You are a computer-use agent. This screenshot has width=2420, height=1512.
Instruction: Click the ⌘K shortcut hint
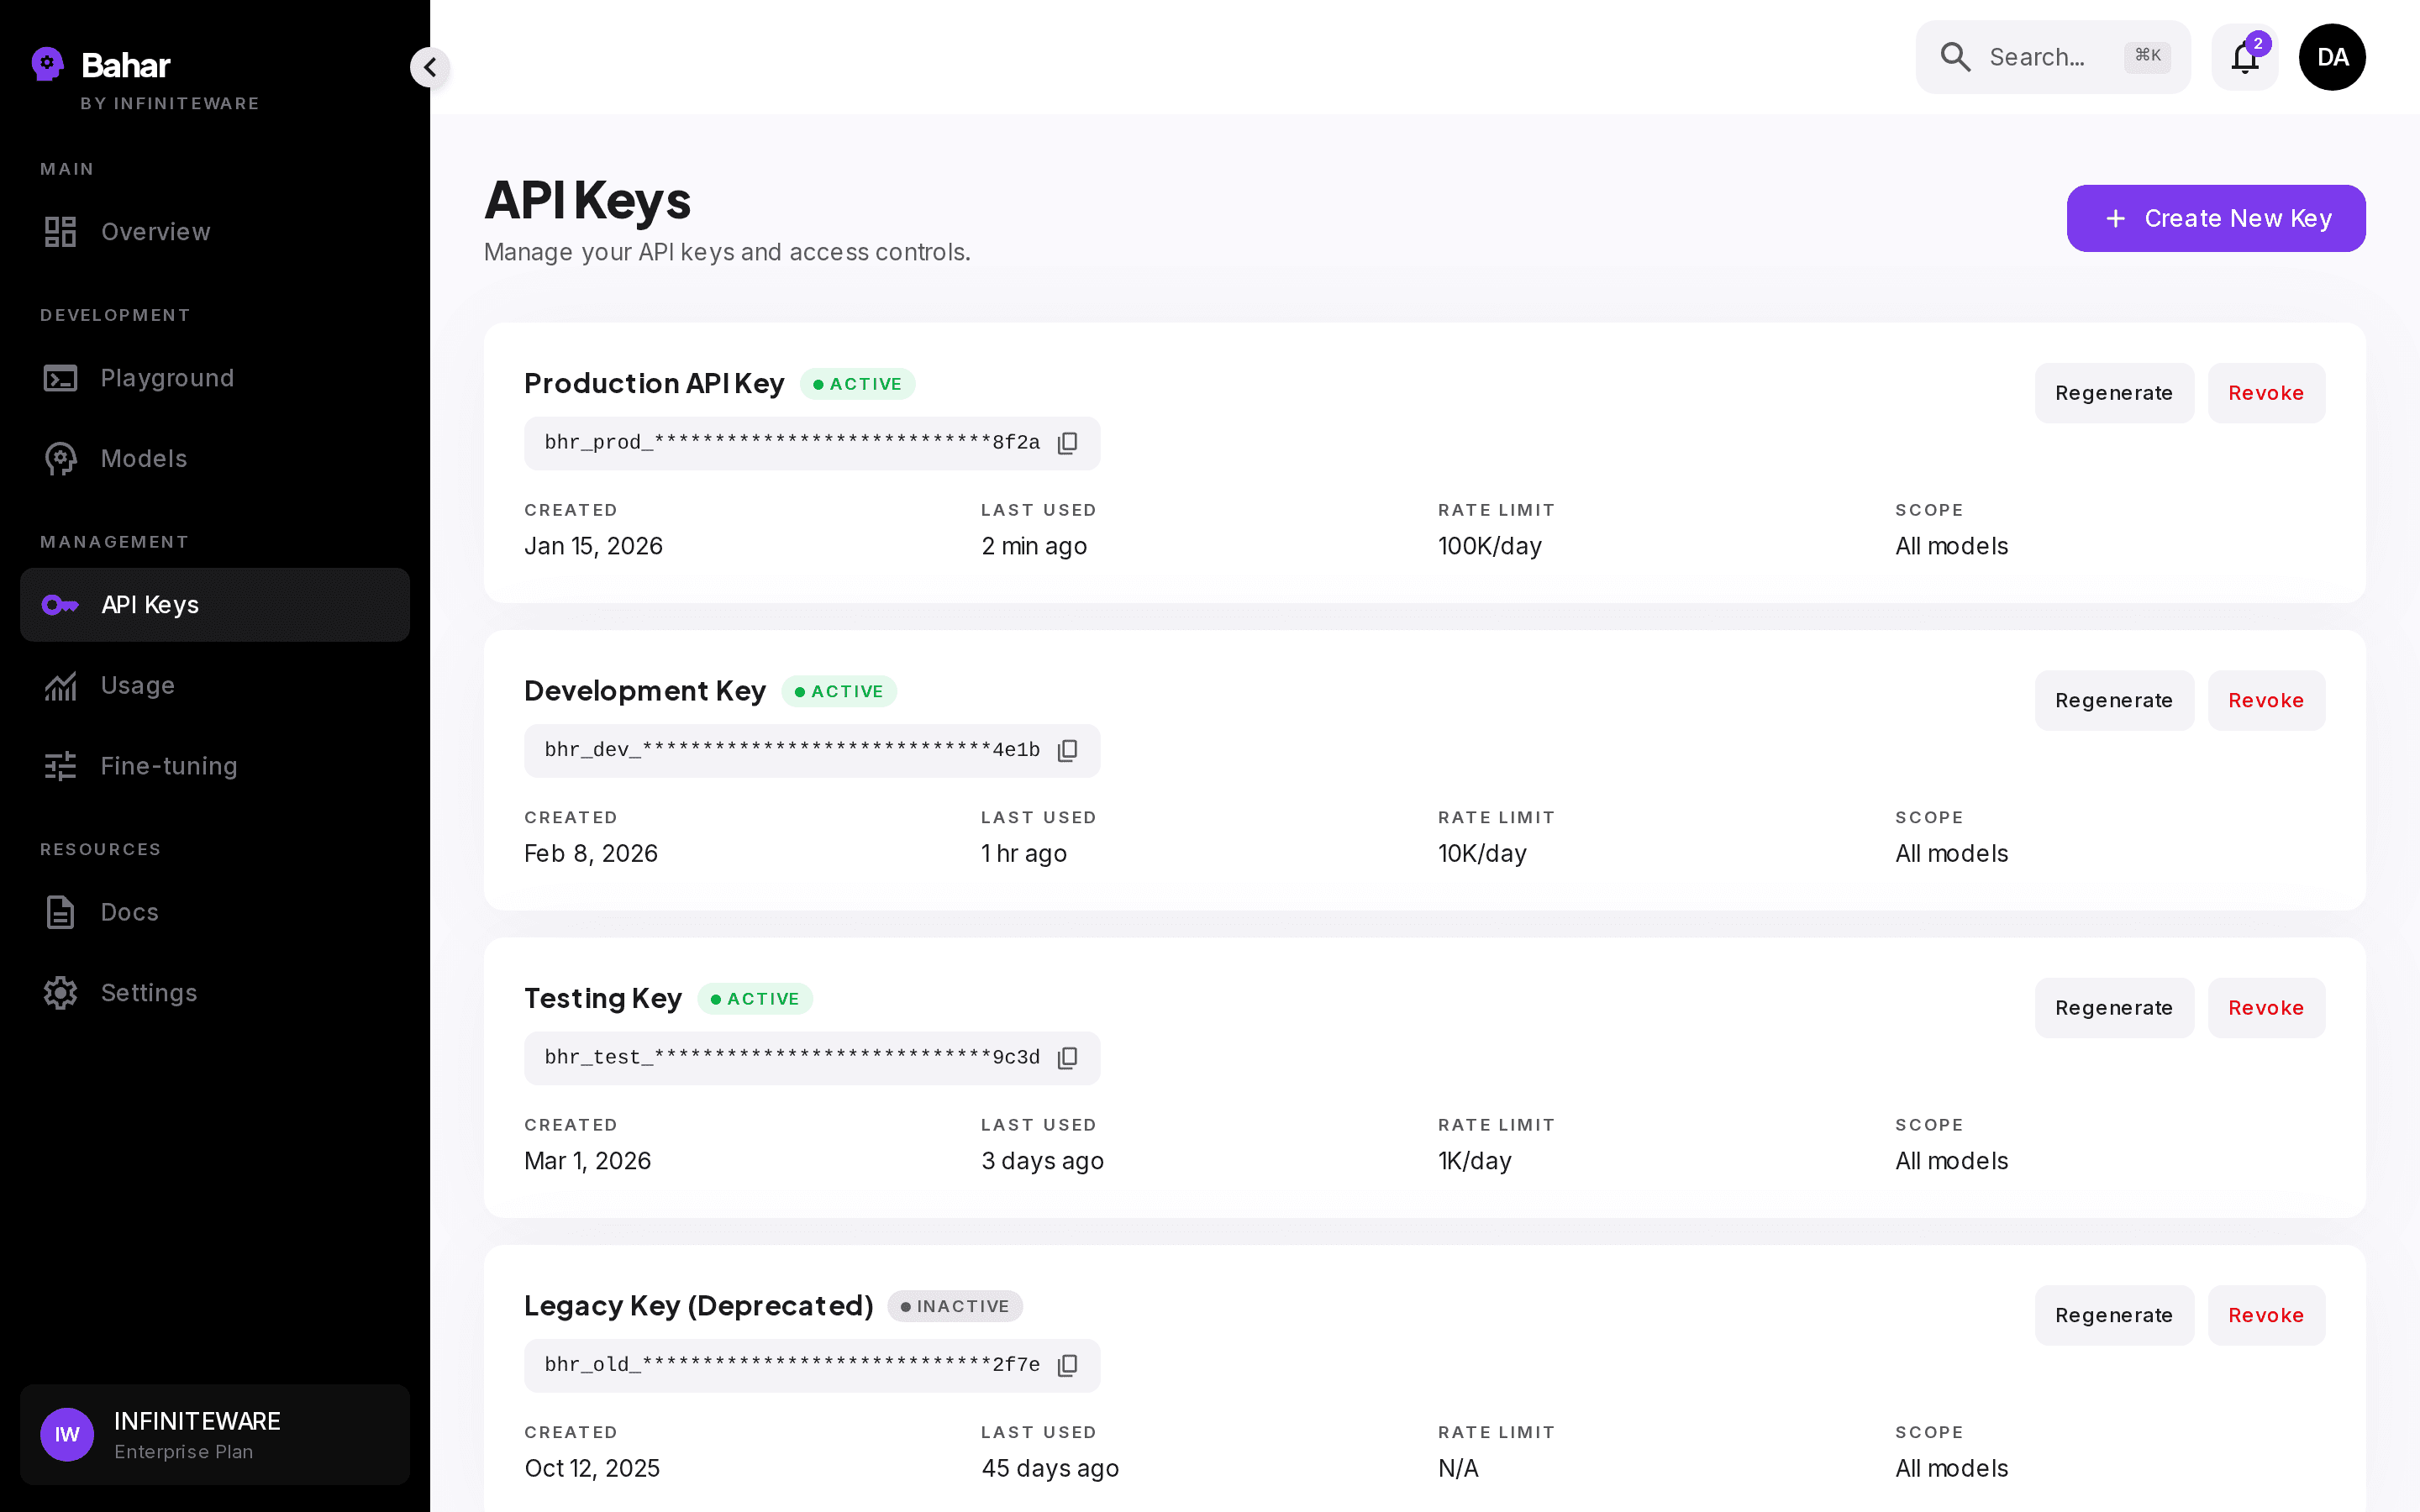pos(2147,56)
